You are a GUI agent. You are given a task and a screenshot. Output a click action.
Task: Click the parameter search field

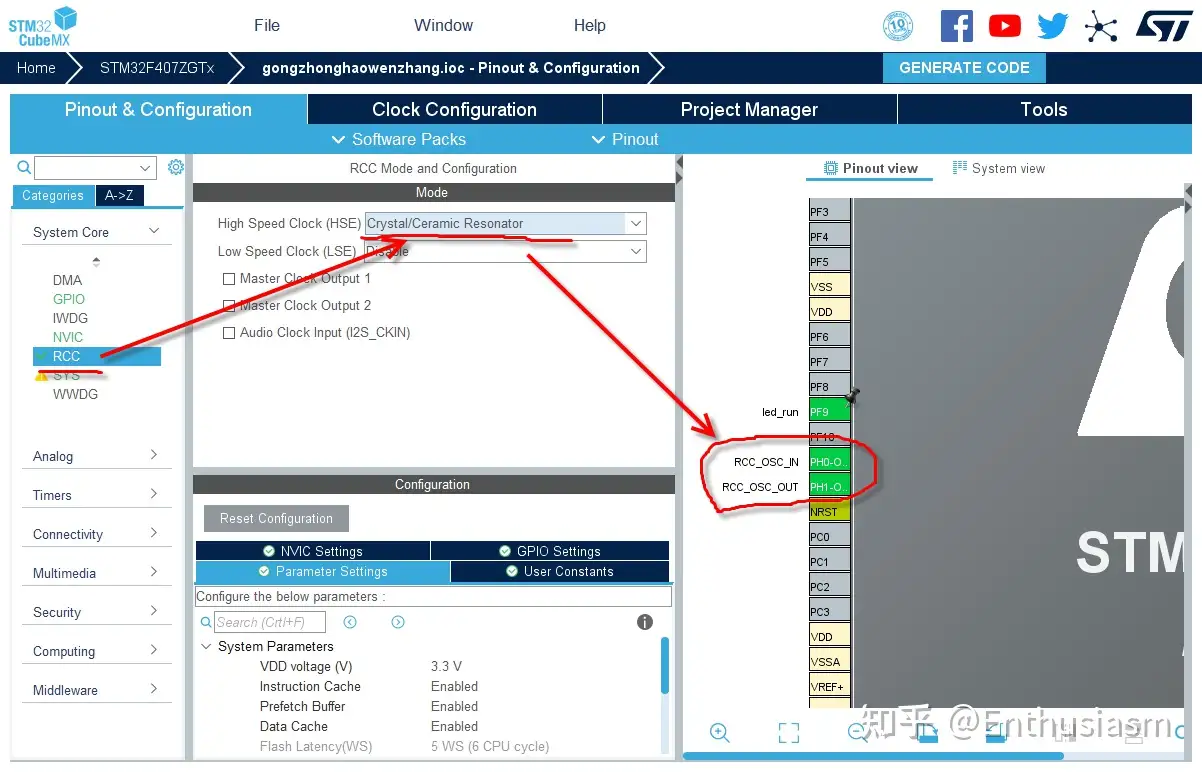pos(270,622)
